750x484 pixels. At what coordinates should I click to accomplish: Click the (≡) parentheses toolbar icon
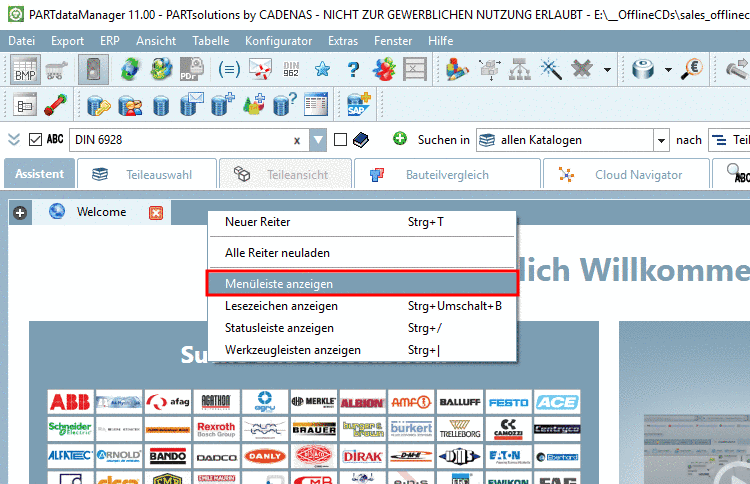pos(229,70)
